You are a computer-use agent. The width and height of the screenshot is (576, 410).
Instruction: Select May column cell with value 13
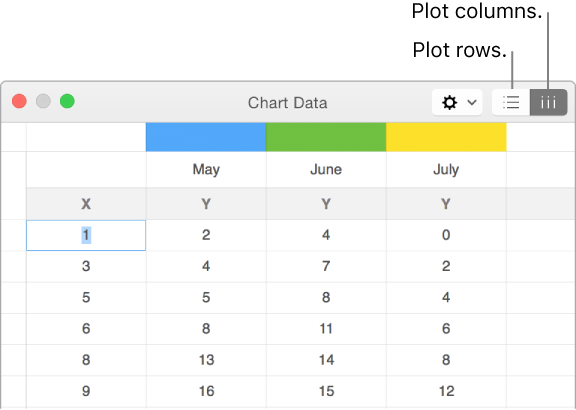206,360
